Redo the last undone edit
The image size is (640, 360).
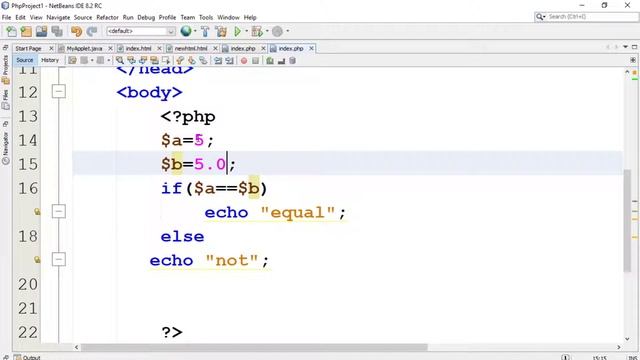coord(92,31)
